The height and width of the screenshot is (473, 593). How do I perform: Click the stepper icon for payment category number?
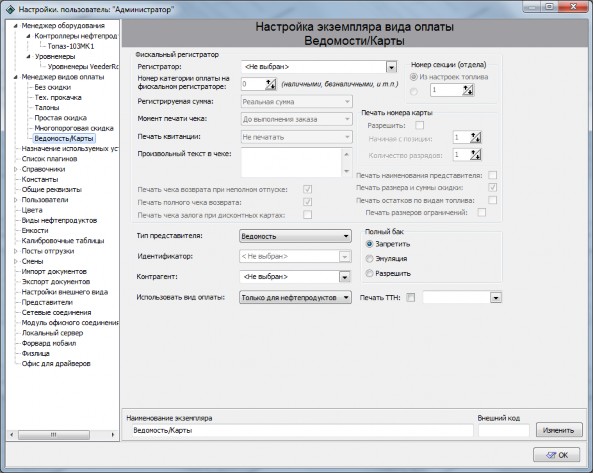(x=270, y=84)
